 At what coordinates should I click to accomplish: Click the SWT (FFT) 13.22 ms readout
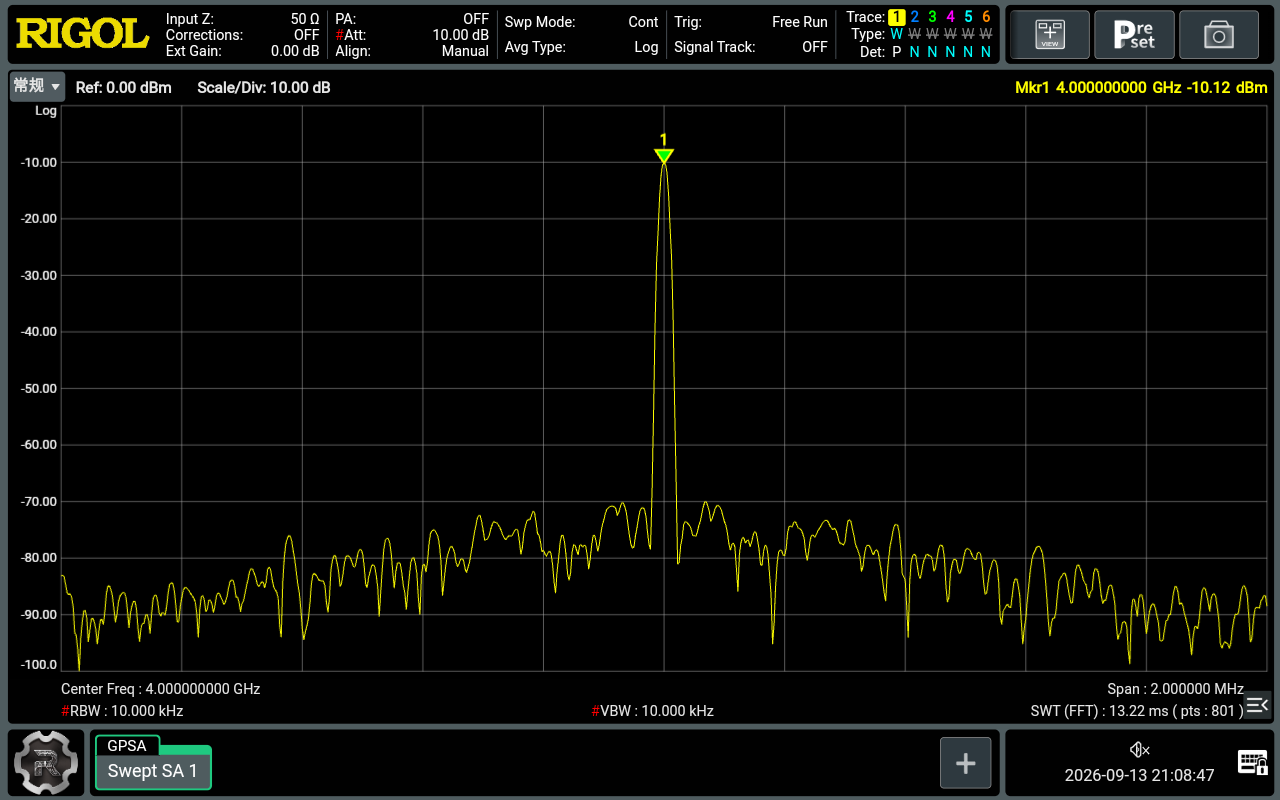click(1137, 711)
